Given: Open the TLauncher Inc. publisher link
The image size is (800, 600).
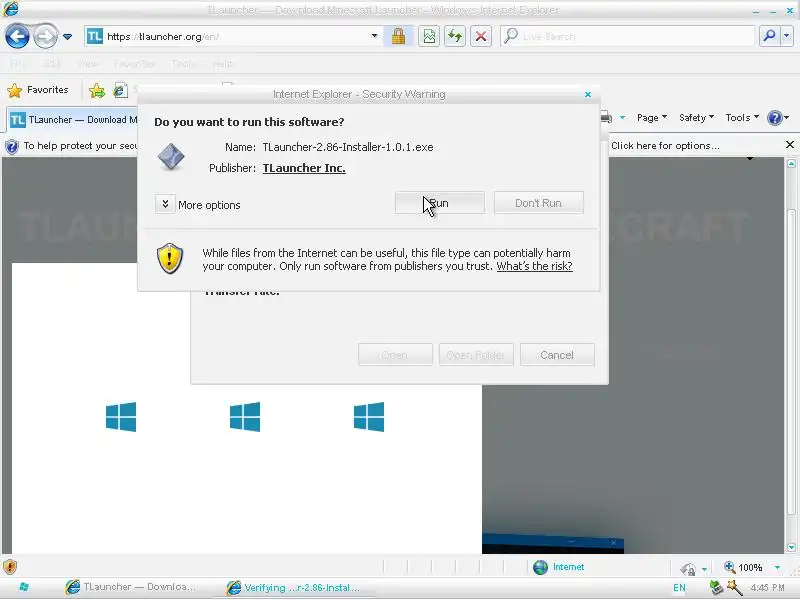Looking at the screenshot, I should point(304,168).
